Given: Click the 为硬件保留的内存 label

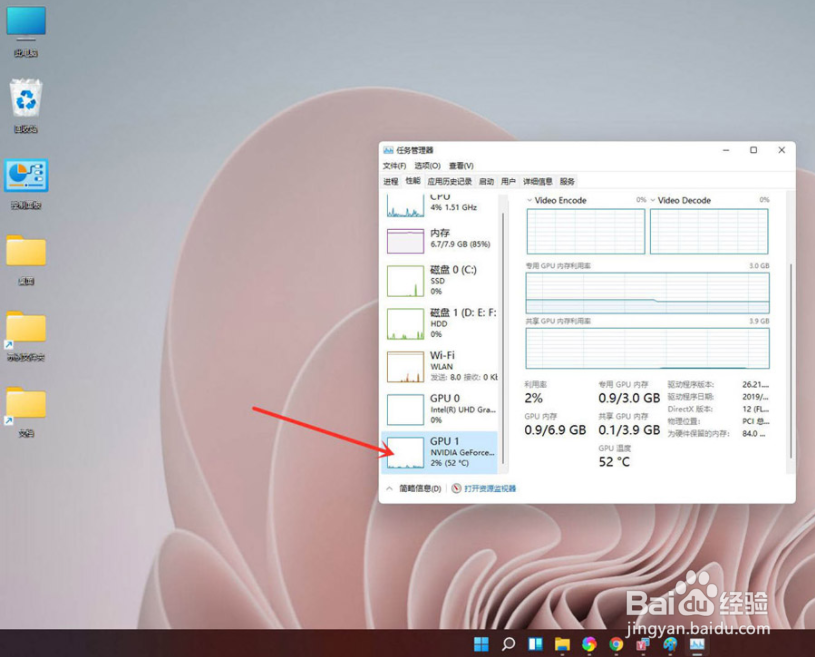Looking at the screenshot, I should (699, 433).
